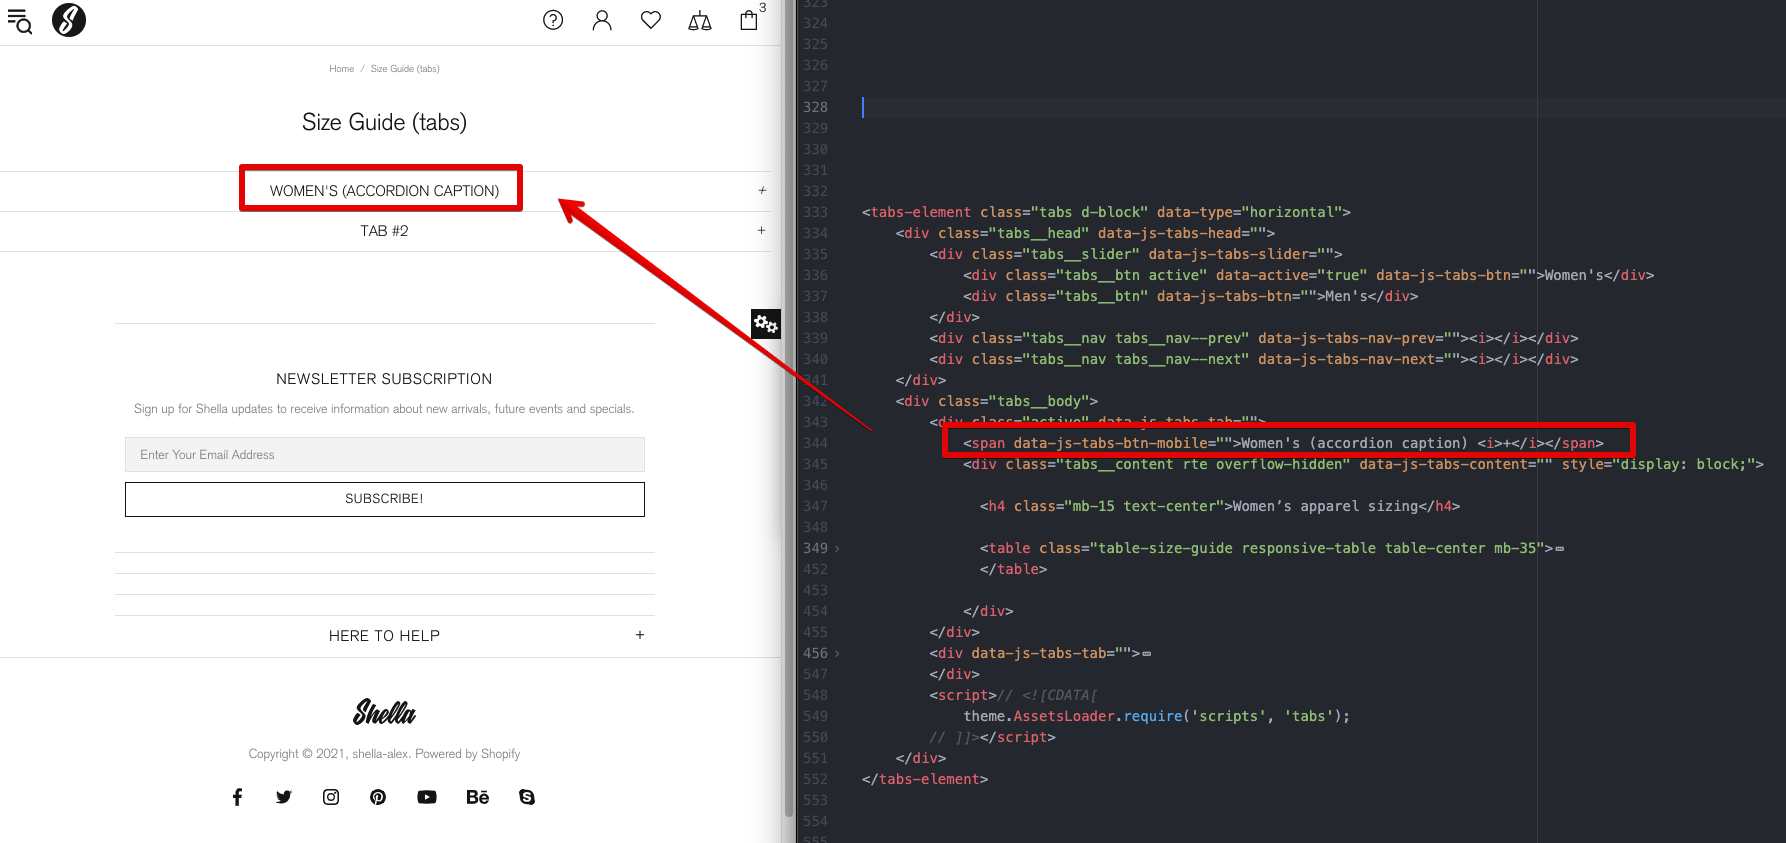Click the Size Guide (tabs) page heading
The height and width of the screenshot is (843, 1786).
pos(385,122)
